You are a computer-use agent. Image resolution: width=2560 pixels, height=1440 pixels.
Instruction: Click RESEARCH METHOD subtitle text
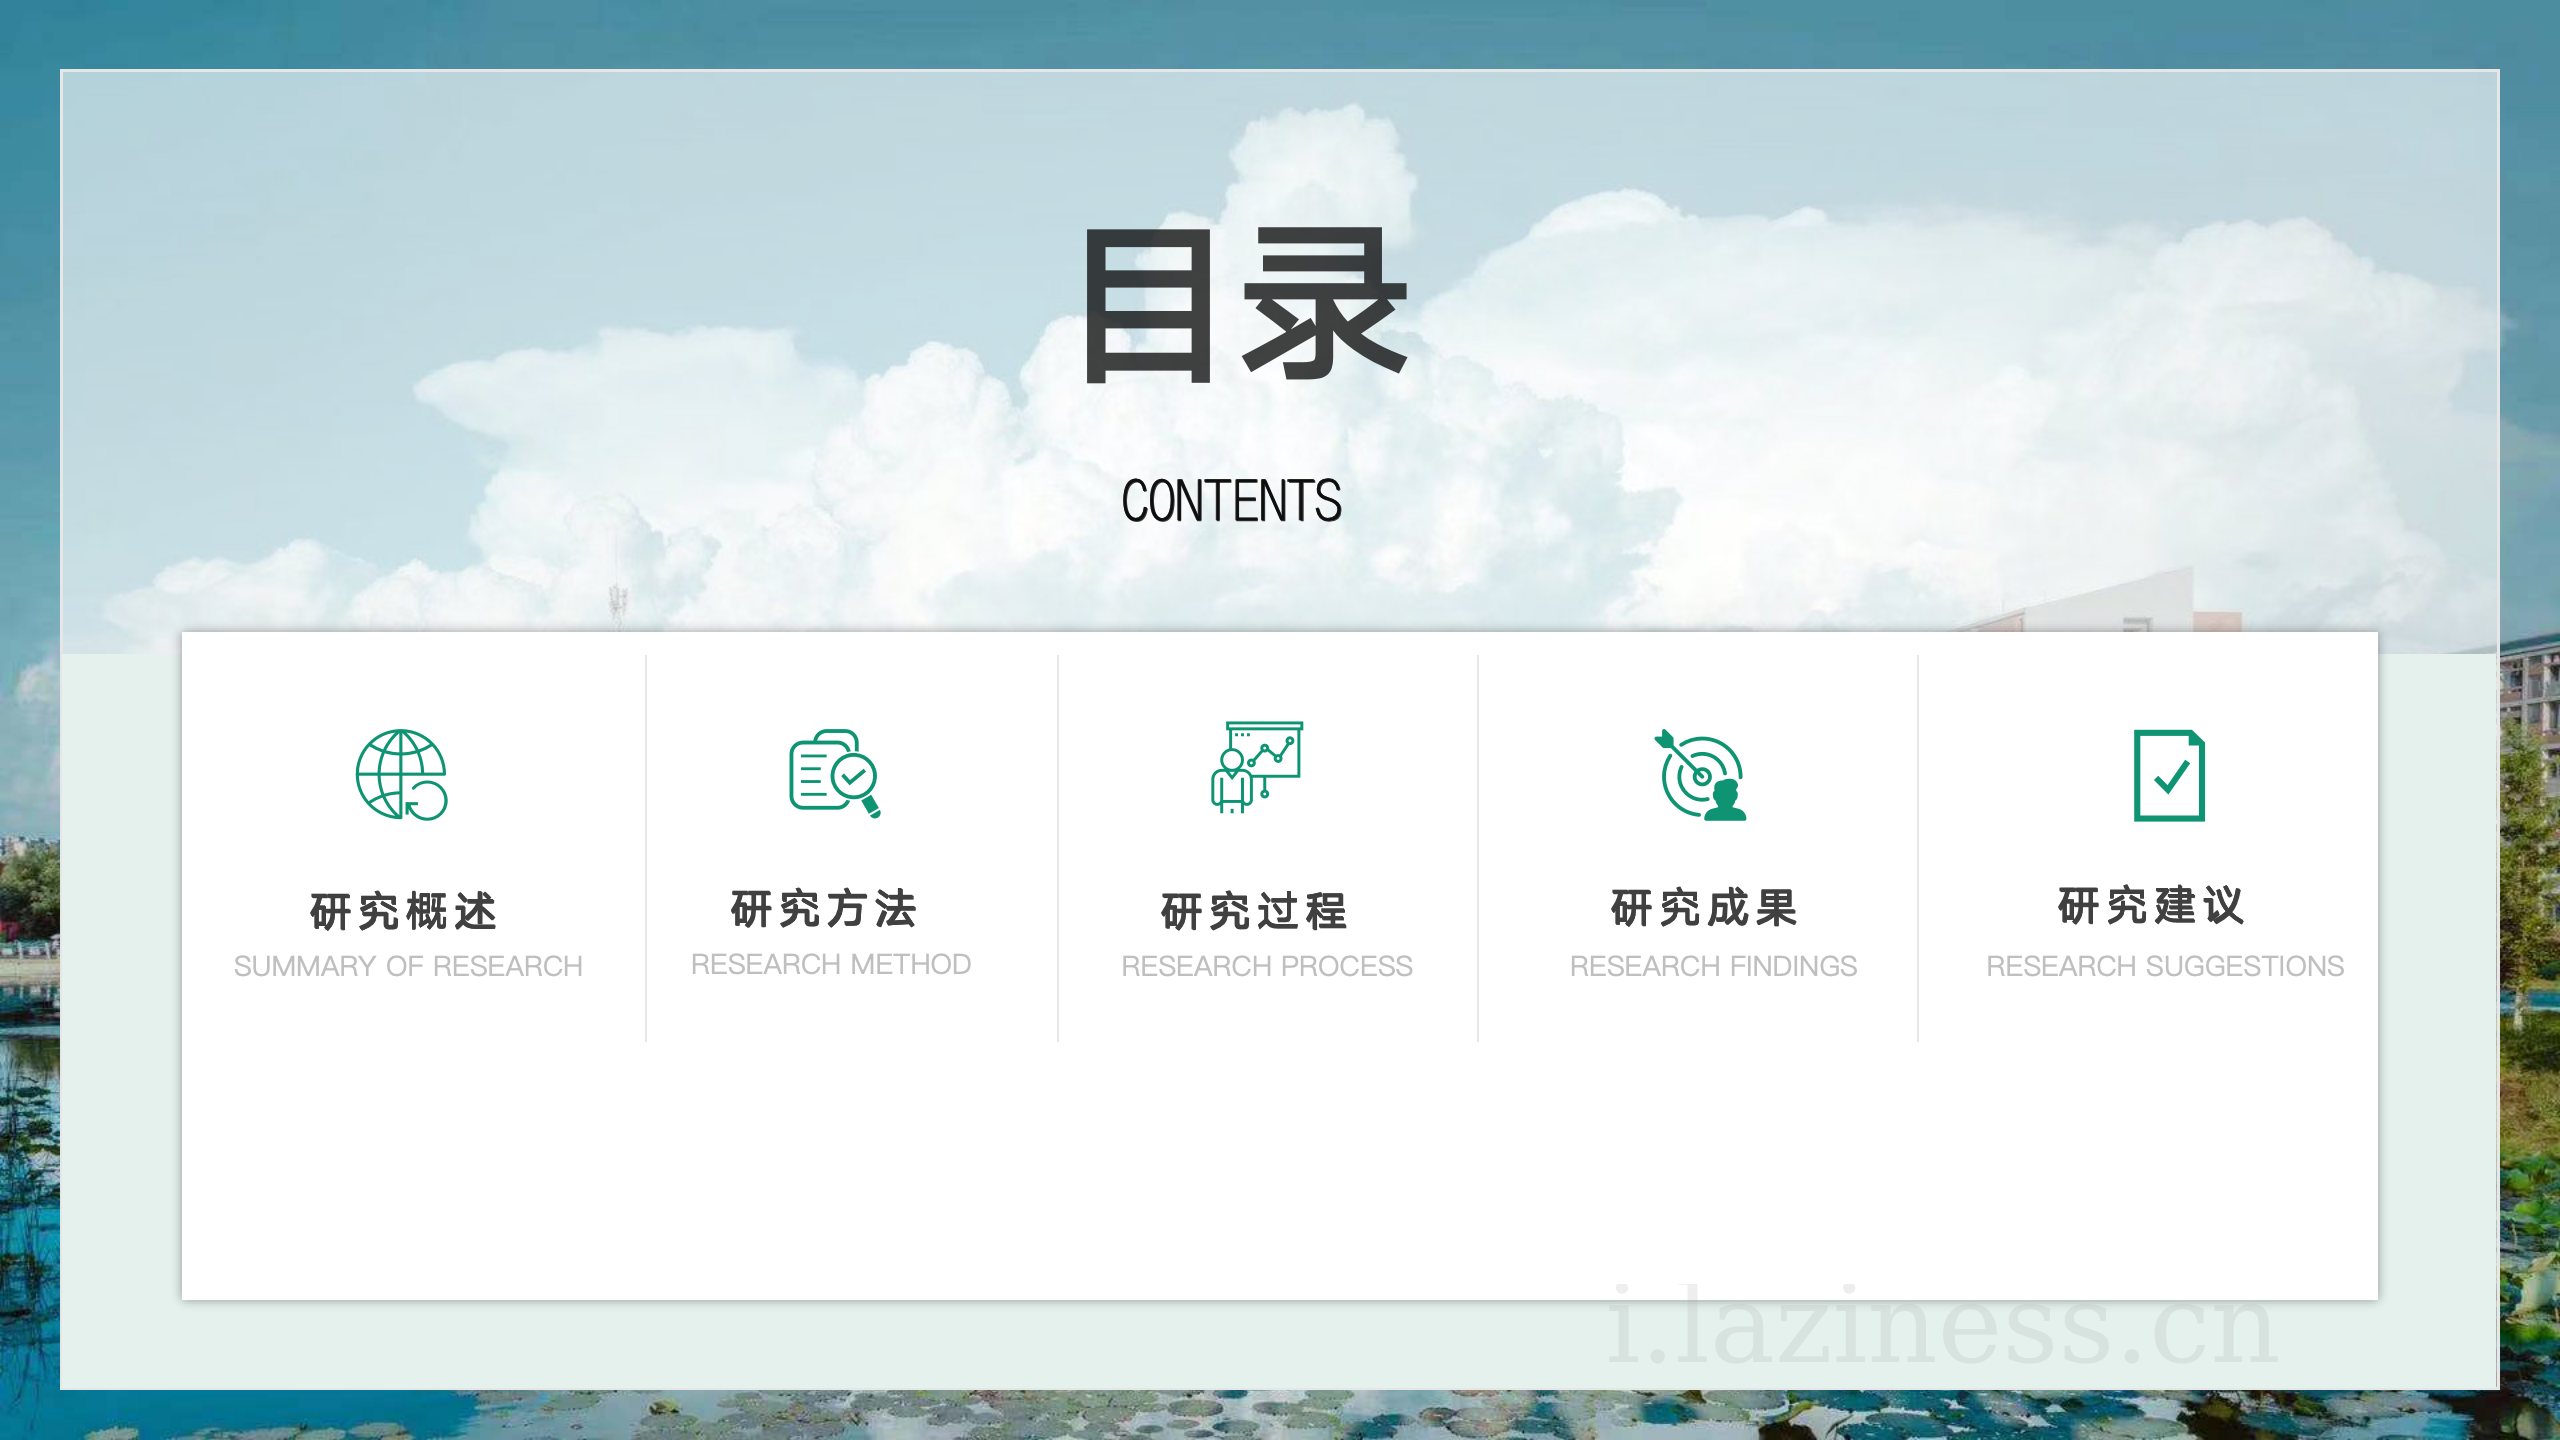(x=831, y=964)
